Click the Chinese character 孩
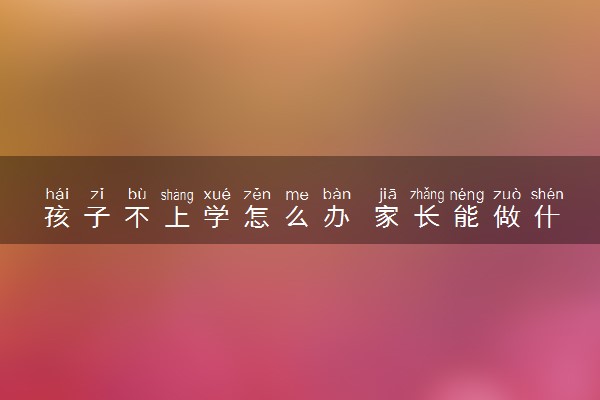600x400 pixels. [x=57, y=217]
